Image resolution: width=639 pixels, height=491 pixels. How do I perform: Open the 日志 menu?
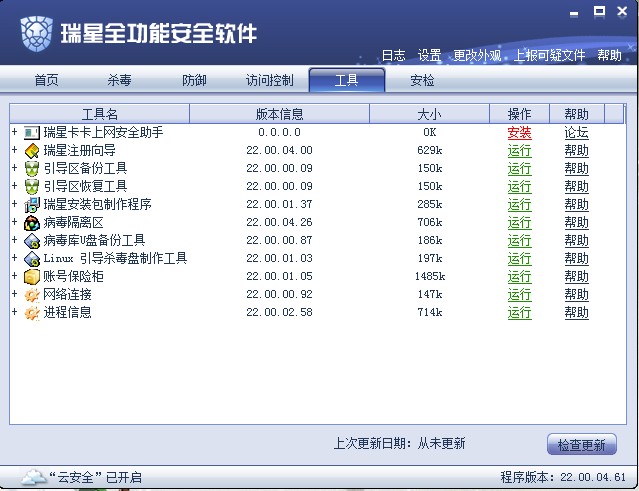(x=393, y=55)
